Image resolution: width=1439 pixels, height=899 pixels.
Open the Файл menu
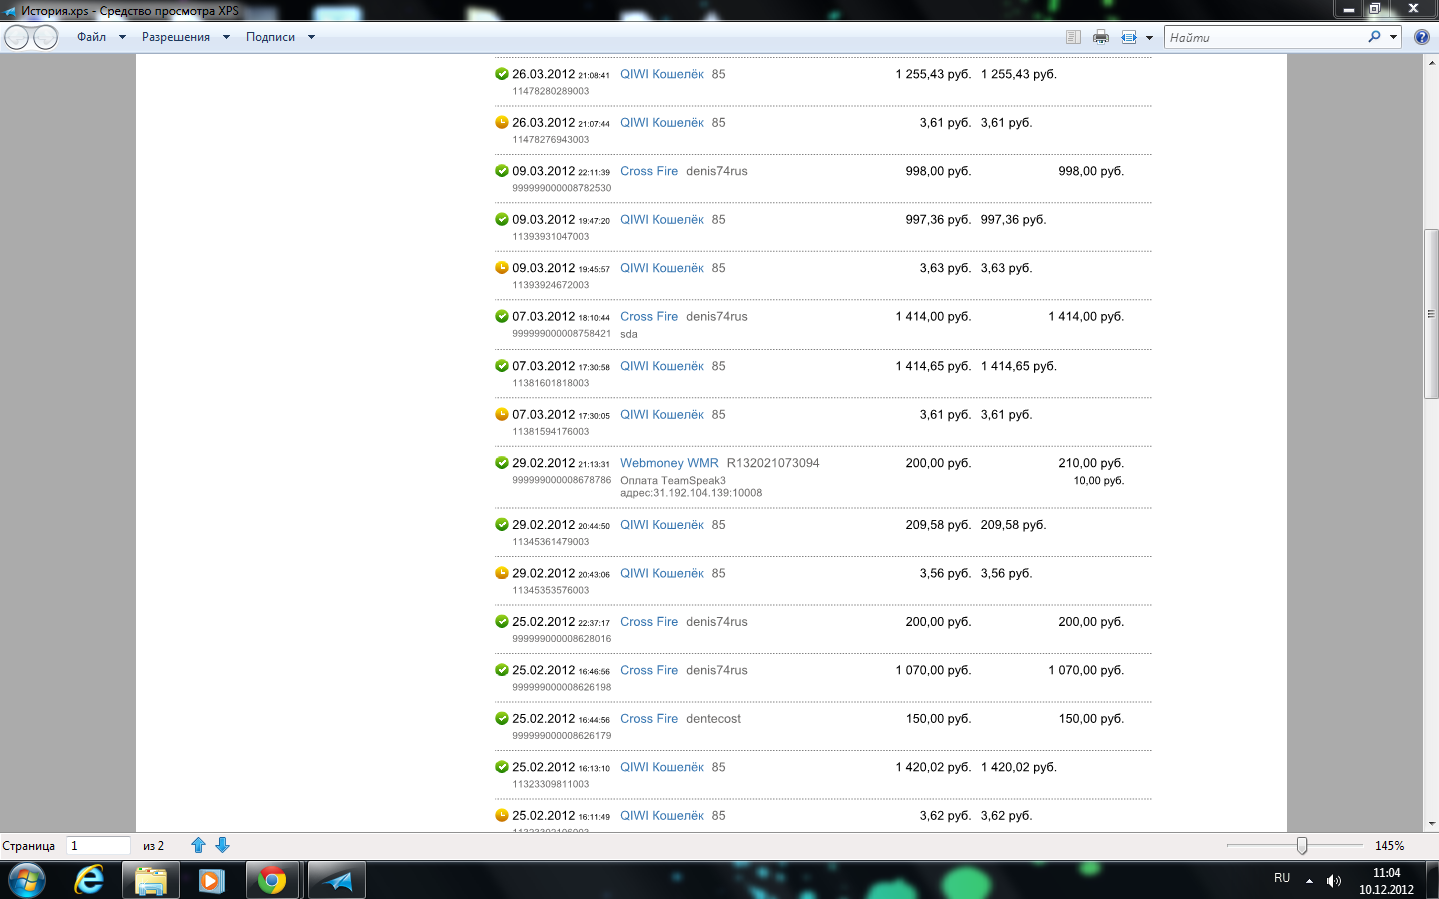pos(101,37)
